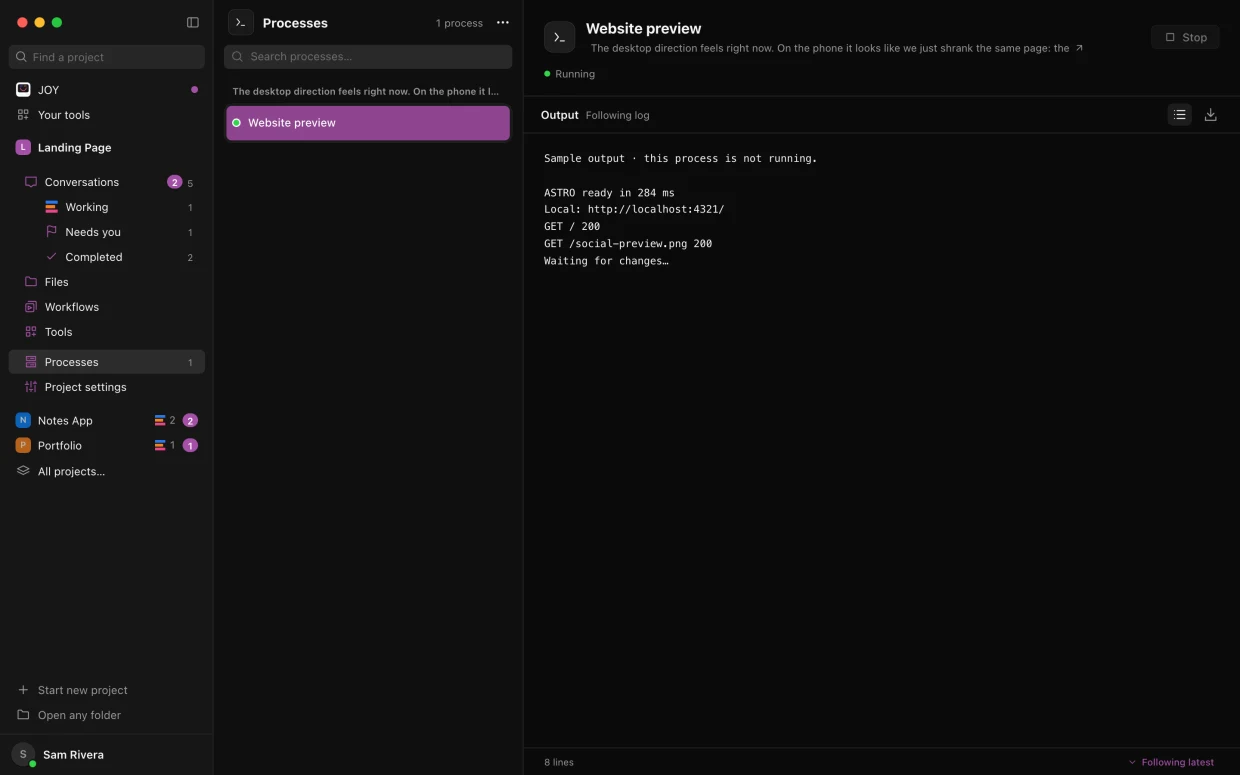
Task: Open All projects…
Action: (x=107, y=471)
